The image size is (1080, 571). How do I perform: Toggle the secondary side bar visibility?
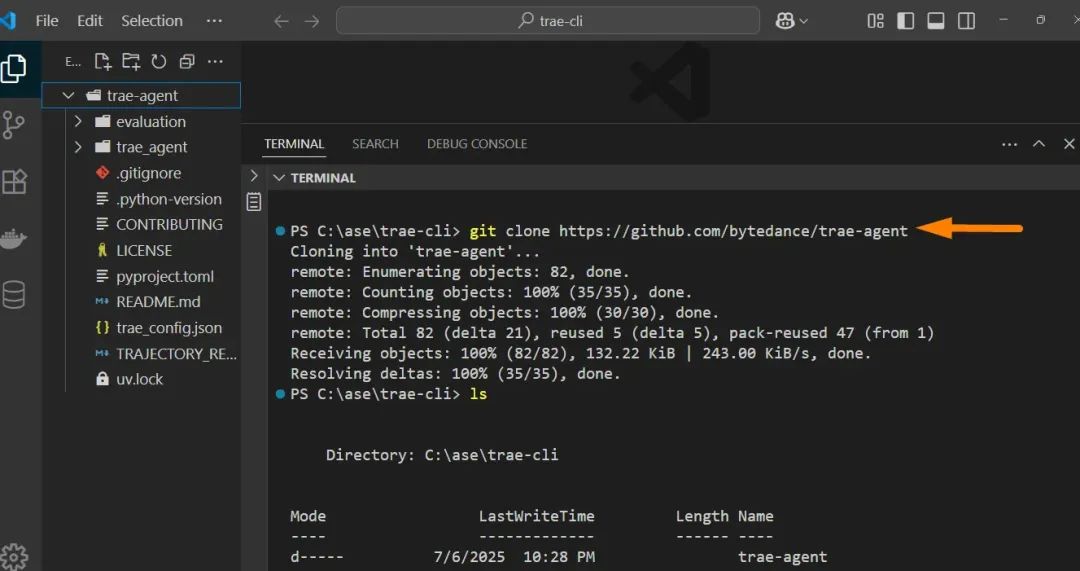966,21
